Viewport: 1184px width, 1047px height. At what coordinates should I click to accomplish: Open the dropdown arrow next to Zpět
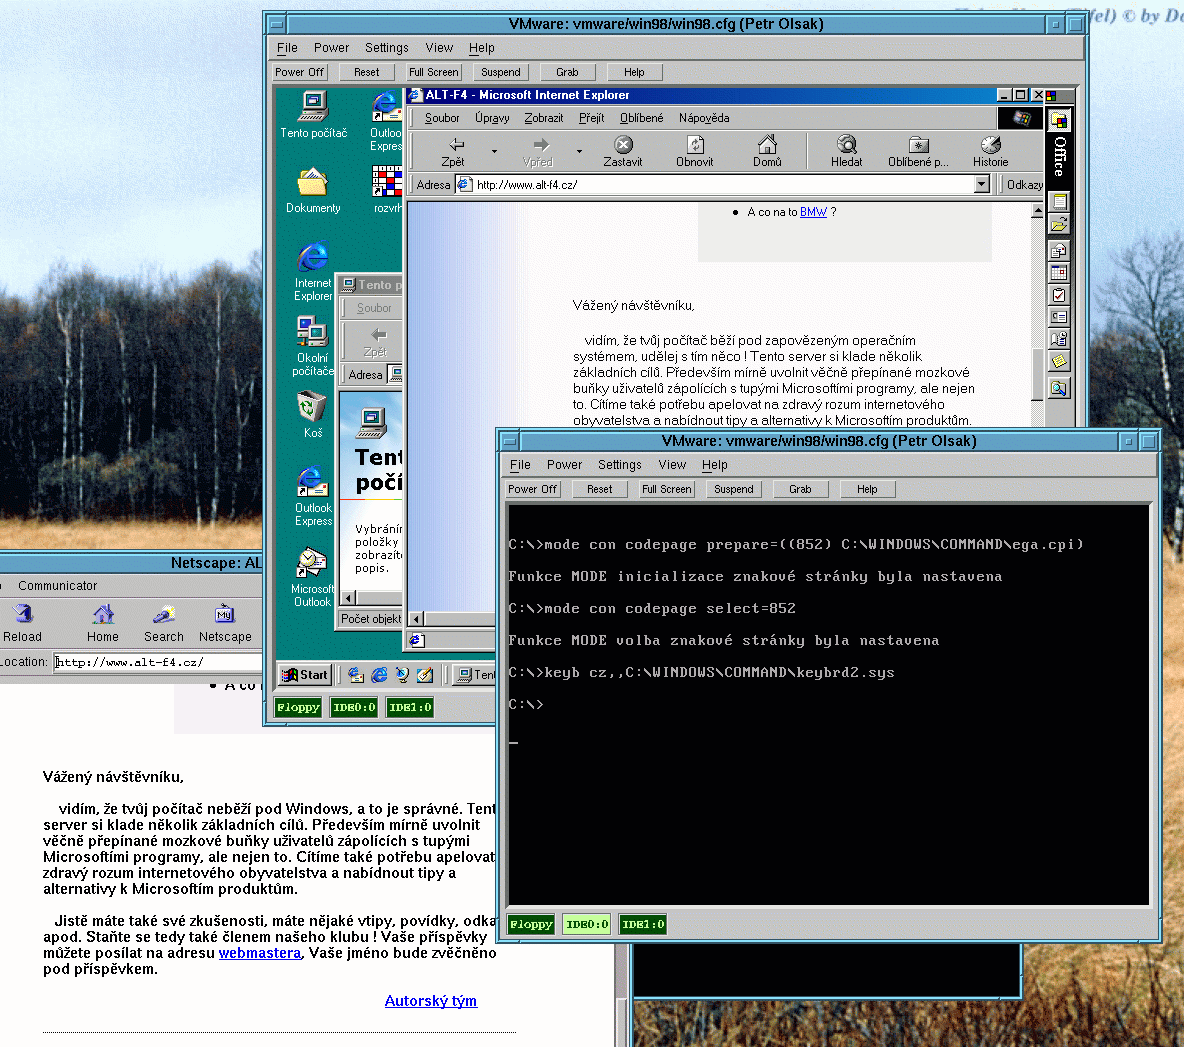494,152
